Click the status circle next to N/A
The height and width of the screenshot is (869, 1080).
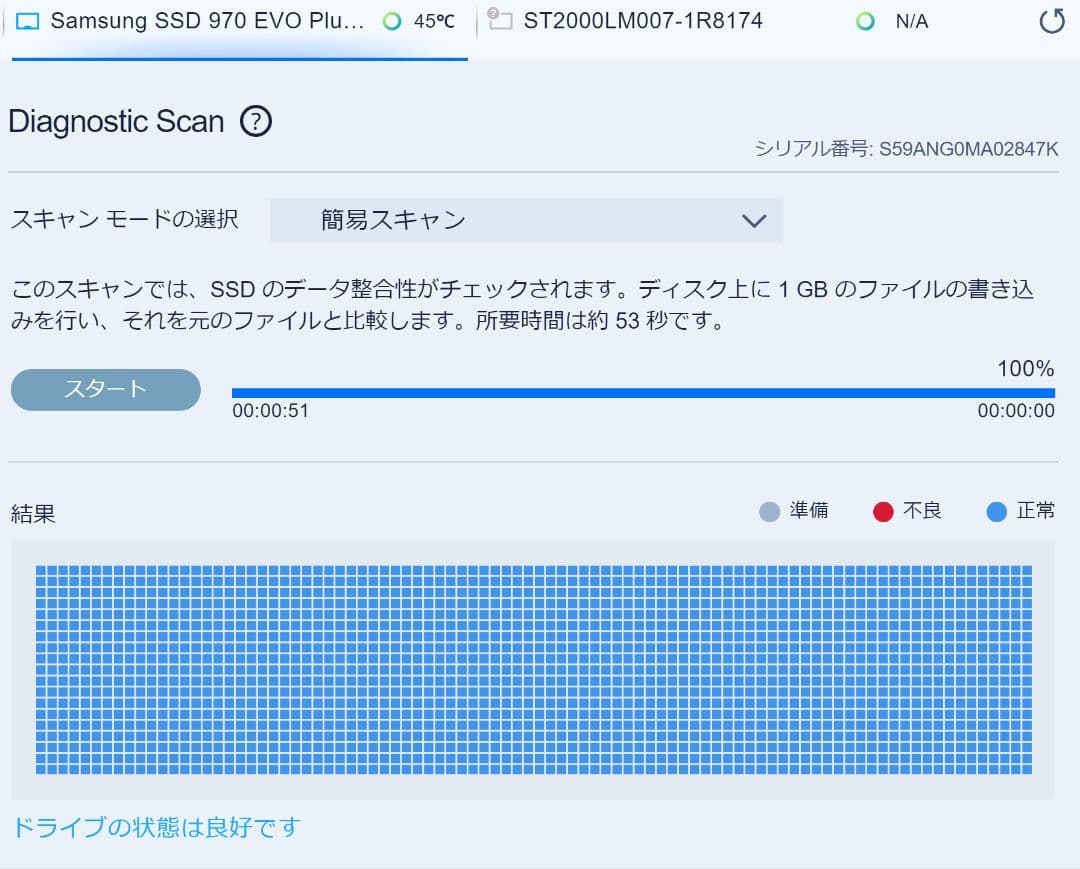(x=864, y=20)
